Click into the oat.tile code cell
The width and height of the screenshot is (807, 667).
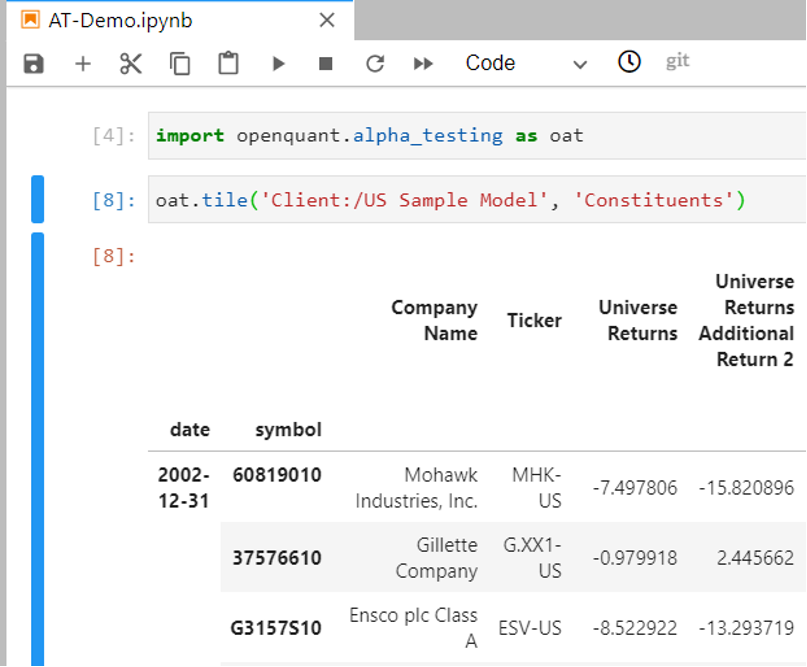pyautogui.click(x=477, y=200)
